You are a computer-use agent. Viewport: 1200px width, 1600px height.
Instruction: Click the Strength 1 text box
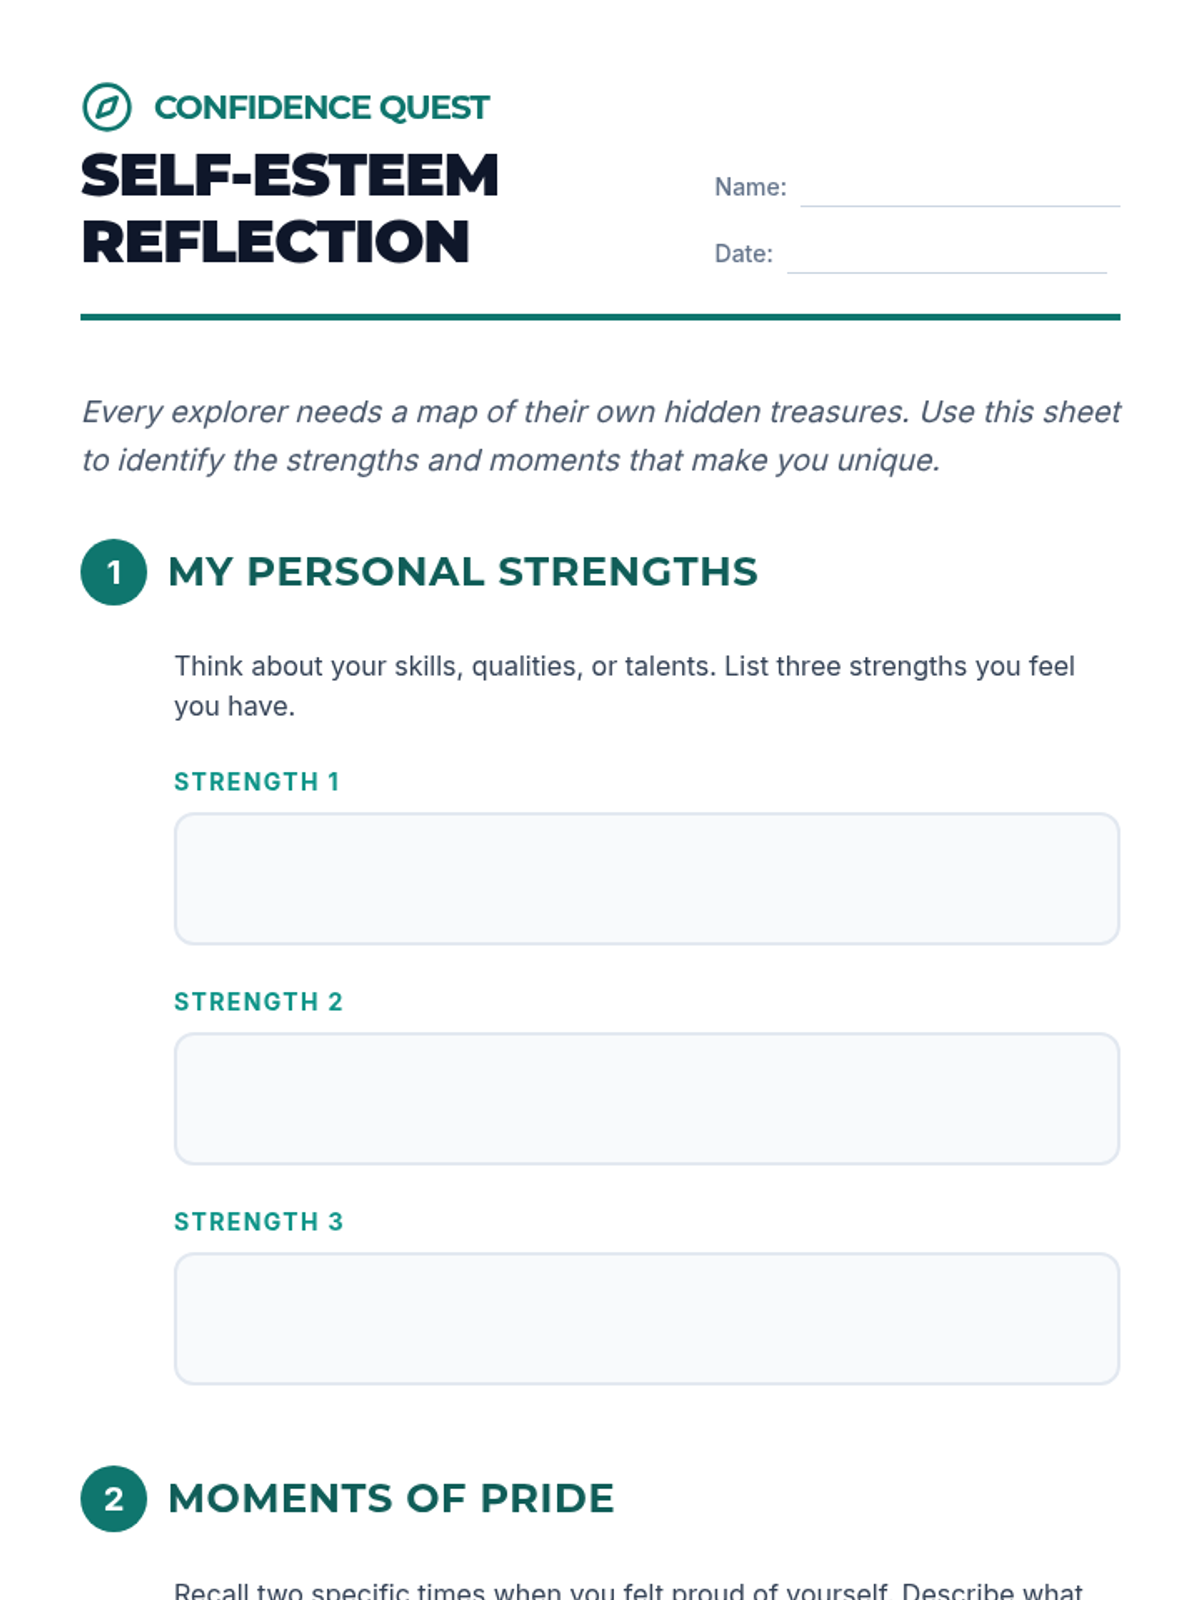pos(647,879)
